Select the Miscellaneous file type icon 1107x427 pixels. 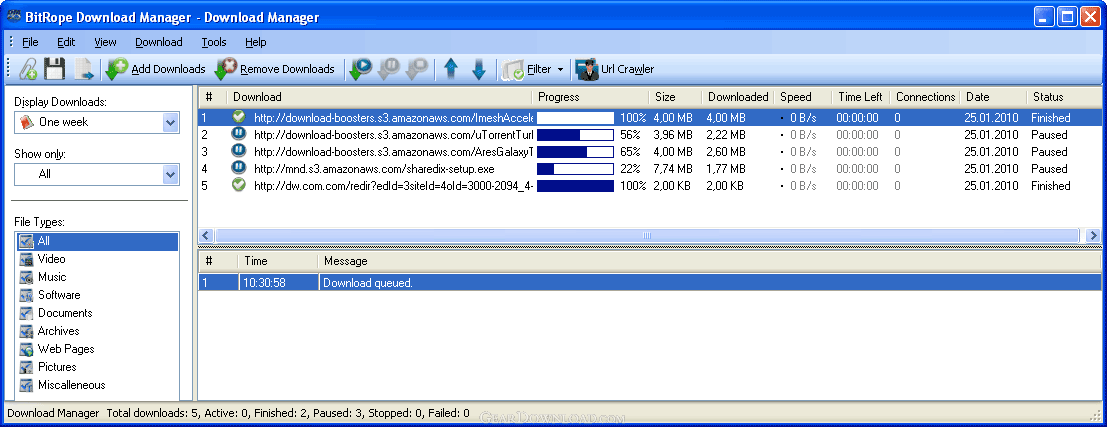point(26,385)
